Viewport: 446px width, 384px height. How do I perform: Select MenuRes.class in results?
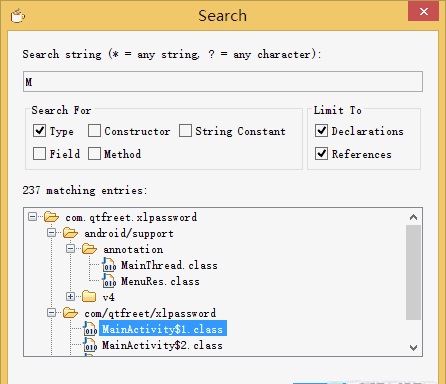(160, 281)
